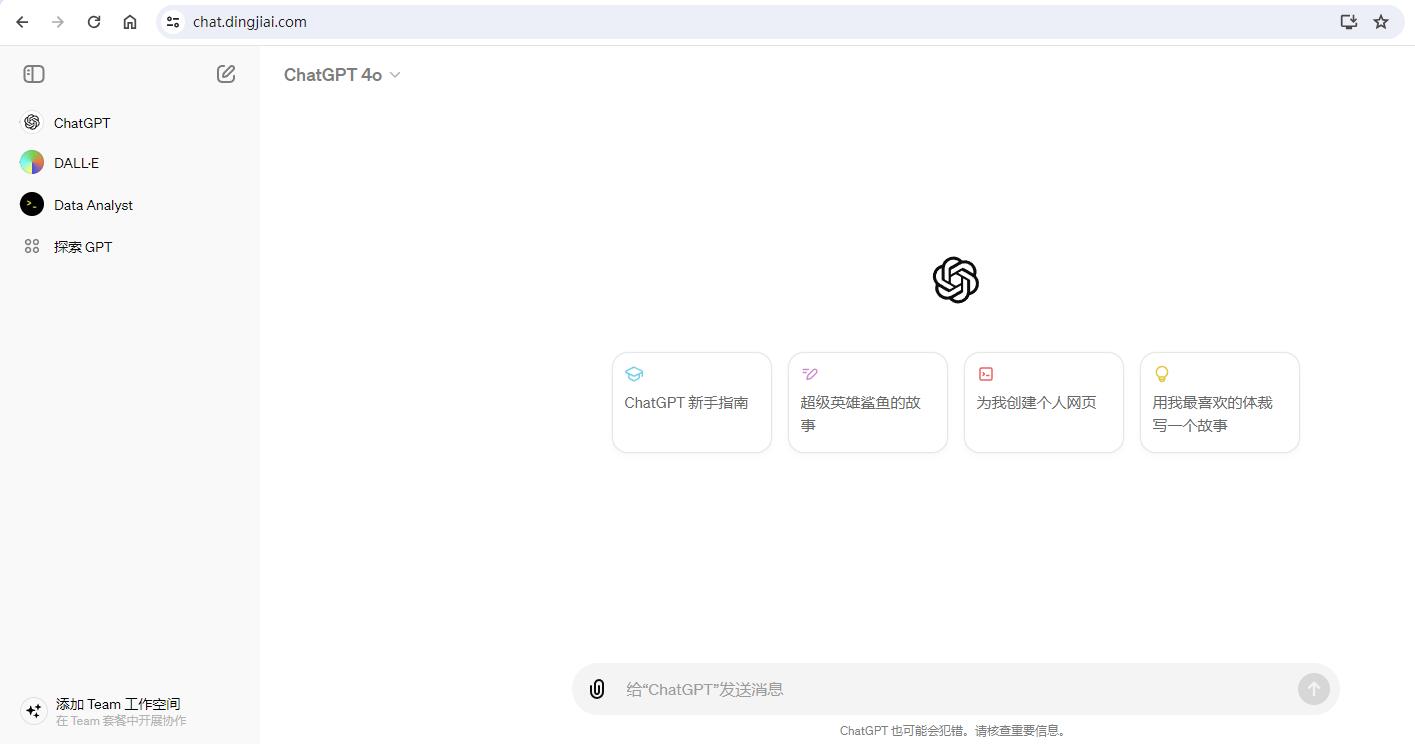Click the sparkle icon for Team workspace
Viewport: 1415px width, 744px height.
tap(34, 711)
